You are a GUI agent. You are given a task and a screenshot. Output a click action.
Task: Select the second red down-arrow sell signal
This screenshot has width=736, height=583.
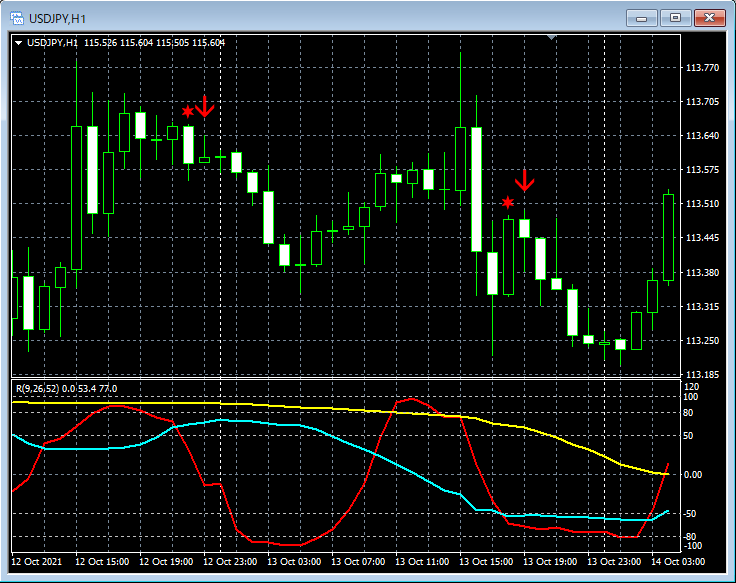pyautogui.click(x=525, y=181)
